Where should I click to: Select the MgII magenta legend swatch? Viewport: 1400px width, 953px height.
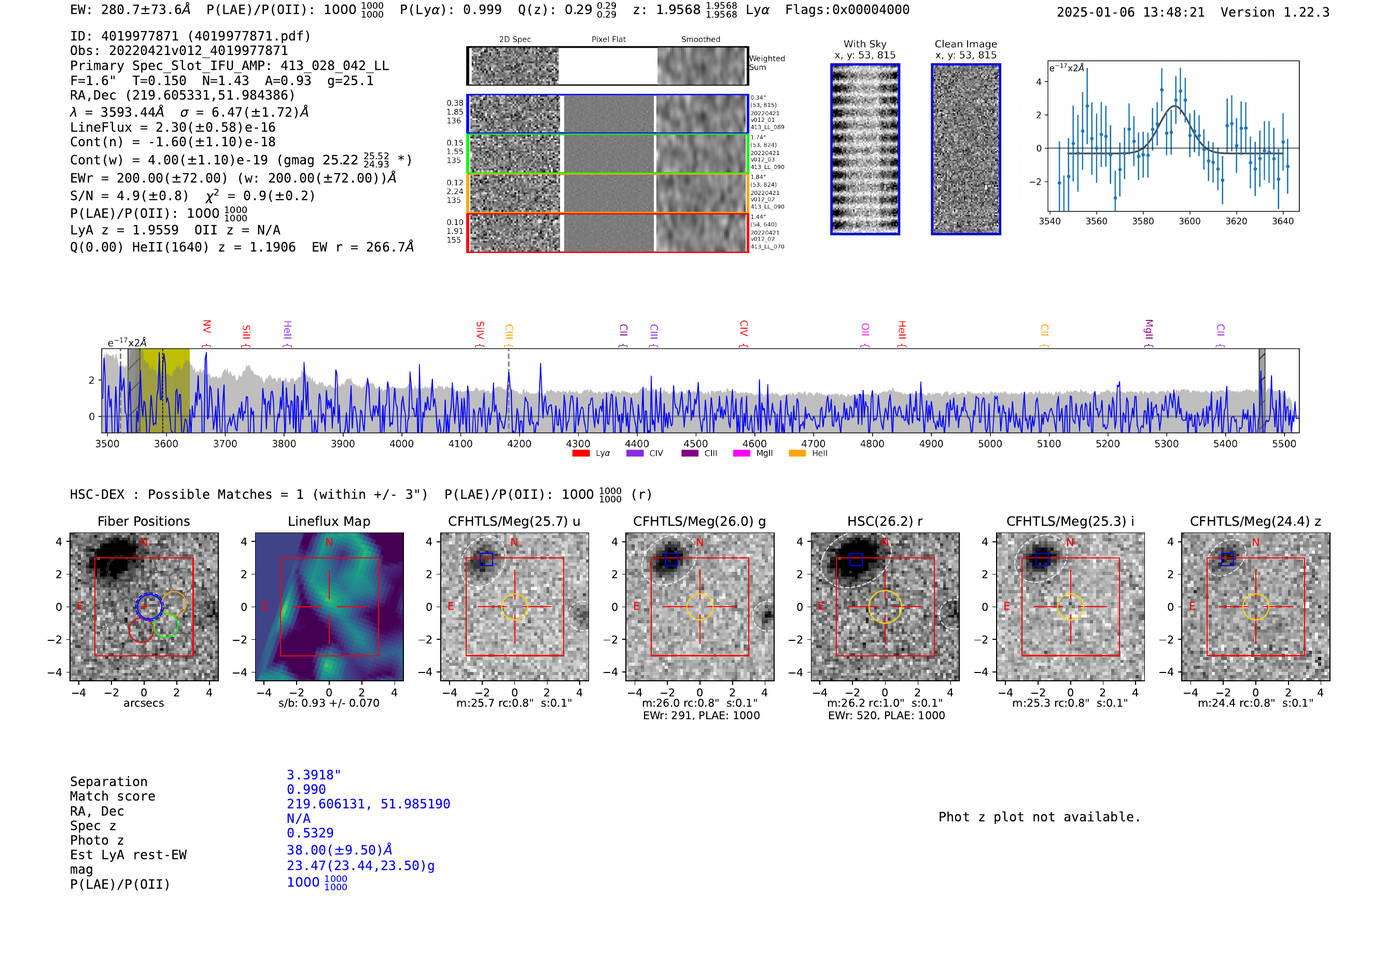coord(741,453)
